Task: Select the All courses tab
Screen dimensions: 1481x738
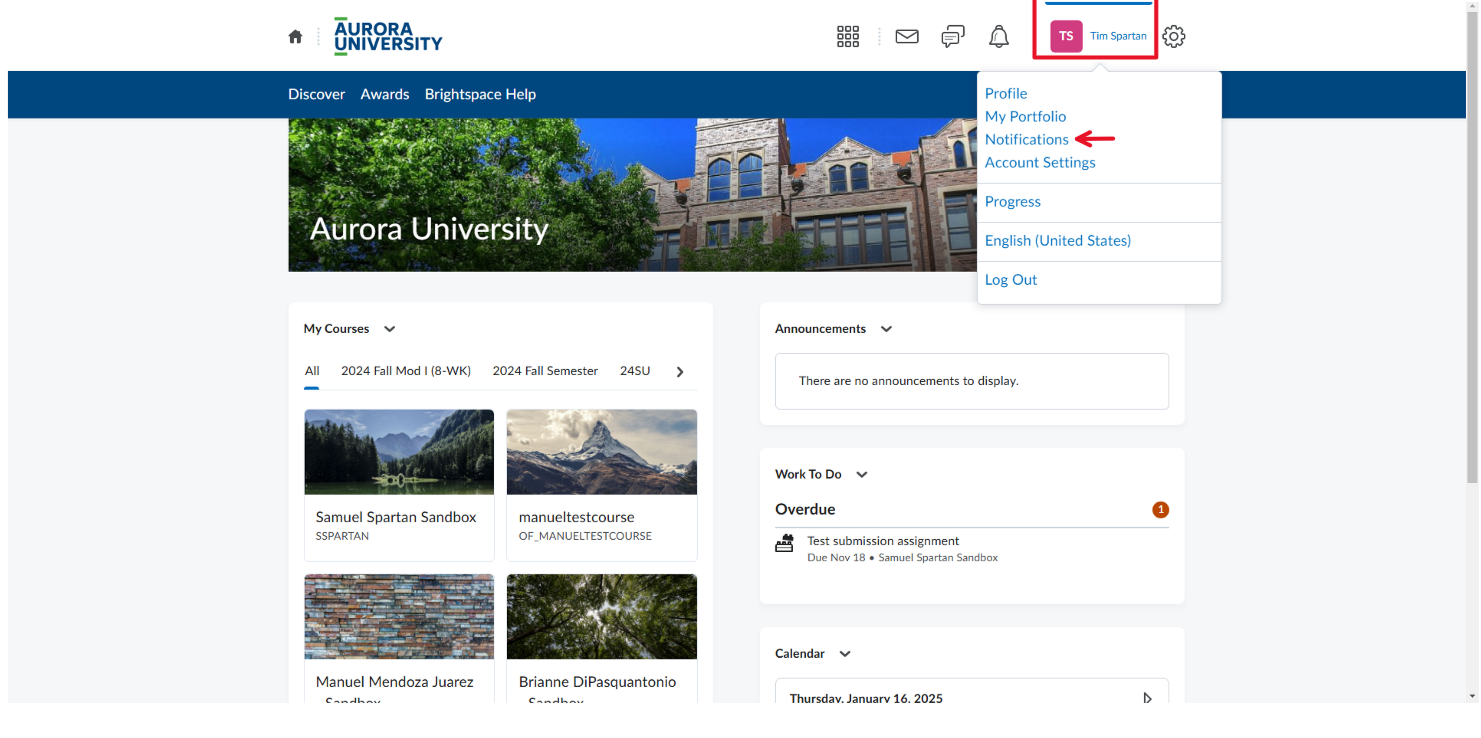Action: [312, 371]
